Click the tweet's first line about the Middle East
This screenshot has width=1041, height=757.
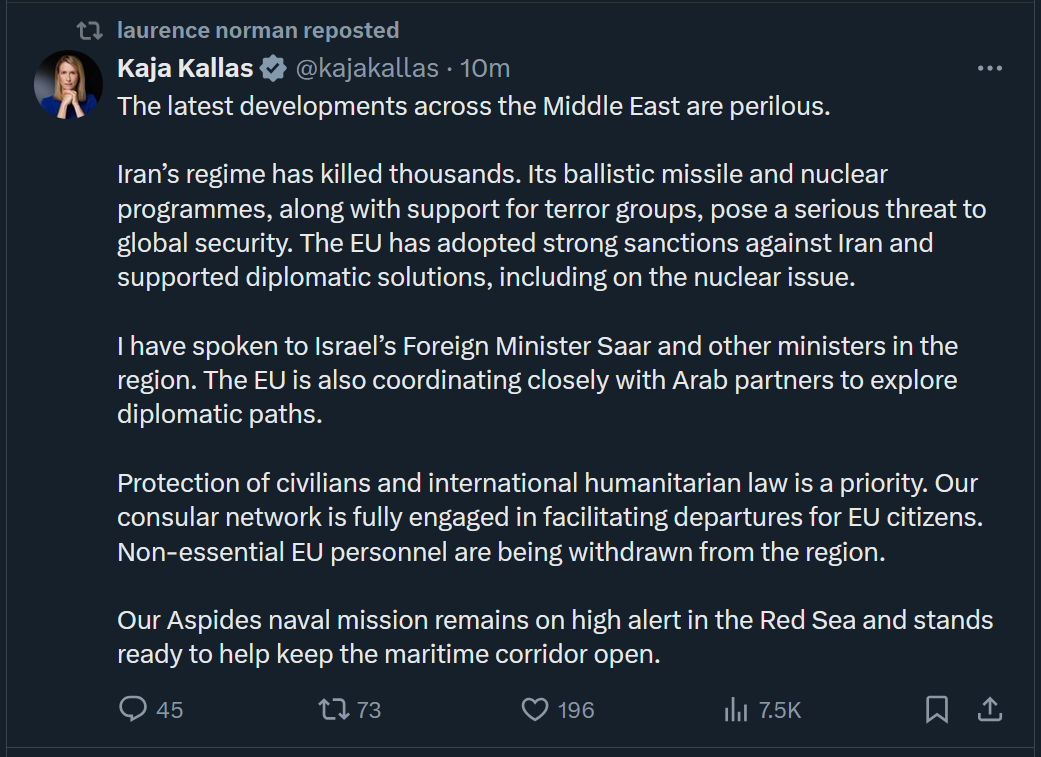[474, 106]
